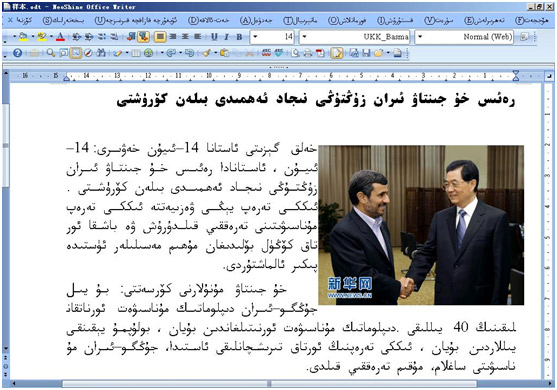Expand the UKK_Basma font name dropdown

pyautogui.click(x=304, y=37)
